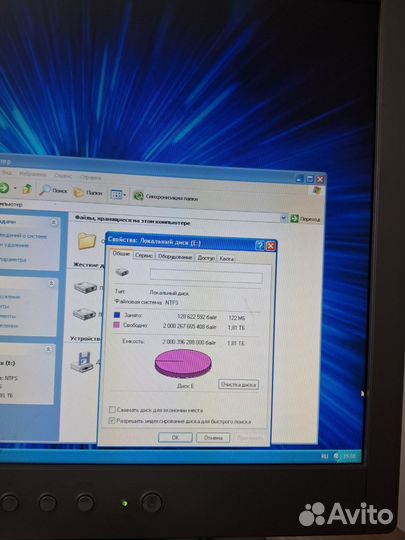Click Отмена in the Properties dialog
405x540 pixels.
pyautogui.click(x=213, y=438)
